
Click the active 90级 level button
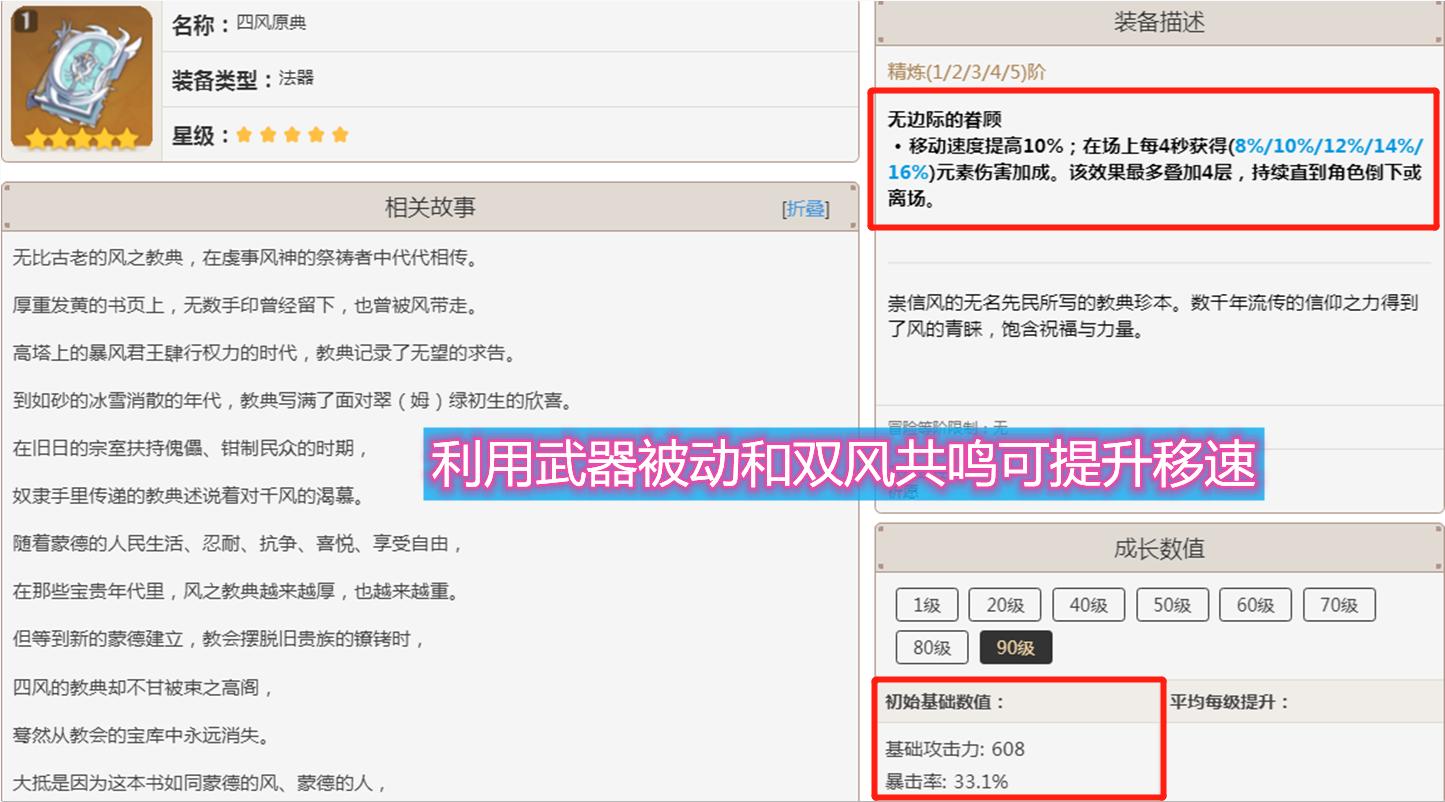pos(1015,648)
